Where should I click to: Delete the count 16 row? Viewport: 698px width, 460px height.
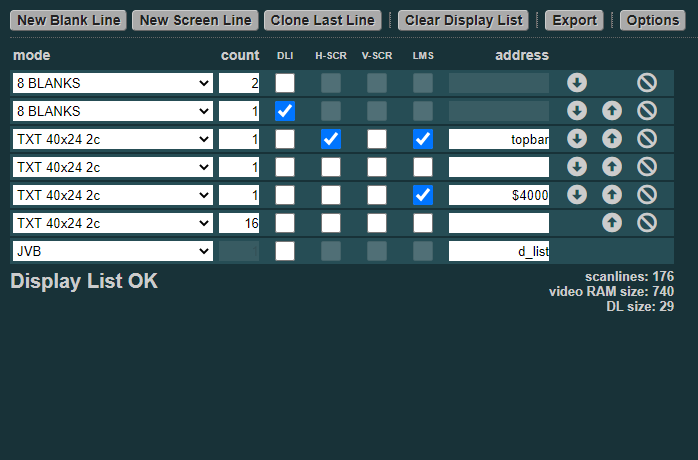pyautogui.click(x=647, y=223)
